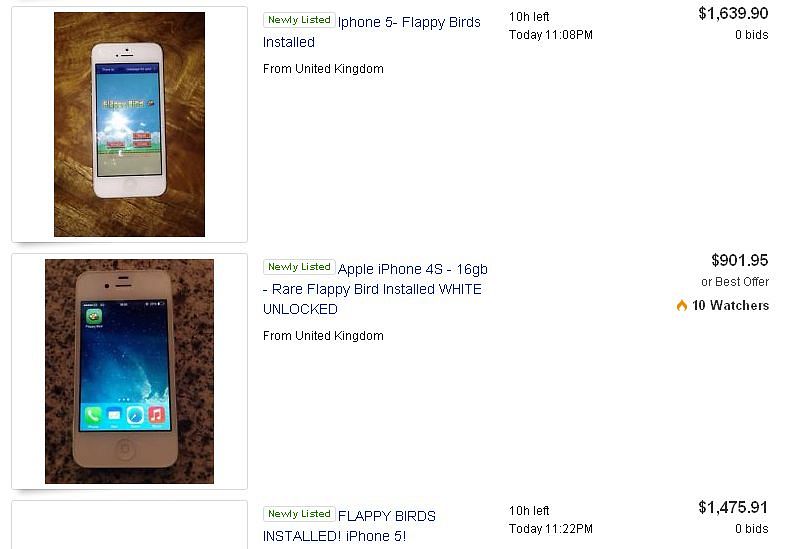Click the first Newly Listed badge

point(299,20)
